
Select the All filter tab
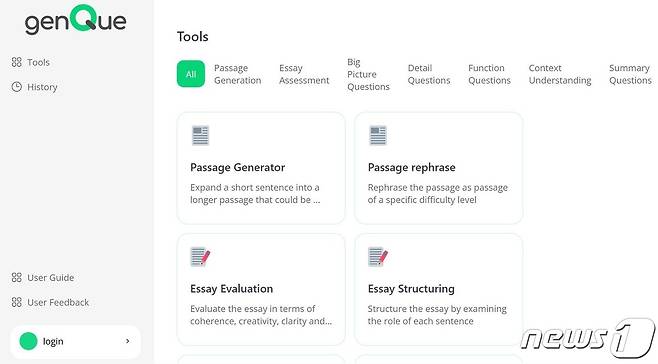(x=191, y=74)
